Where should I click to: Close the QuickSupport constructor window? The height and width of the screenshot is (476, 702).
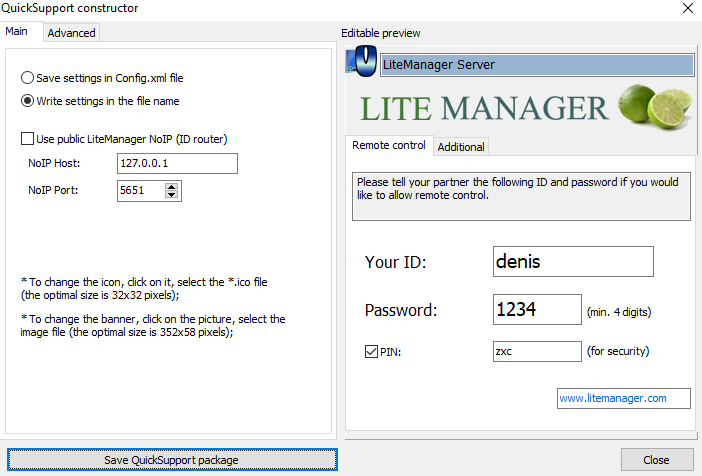pyautogui.click(x=688, y=8)
